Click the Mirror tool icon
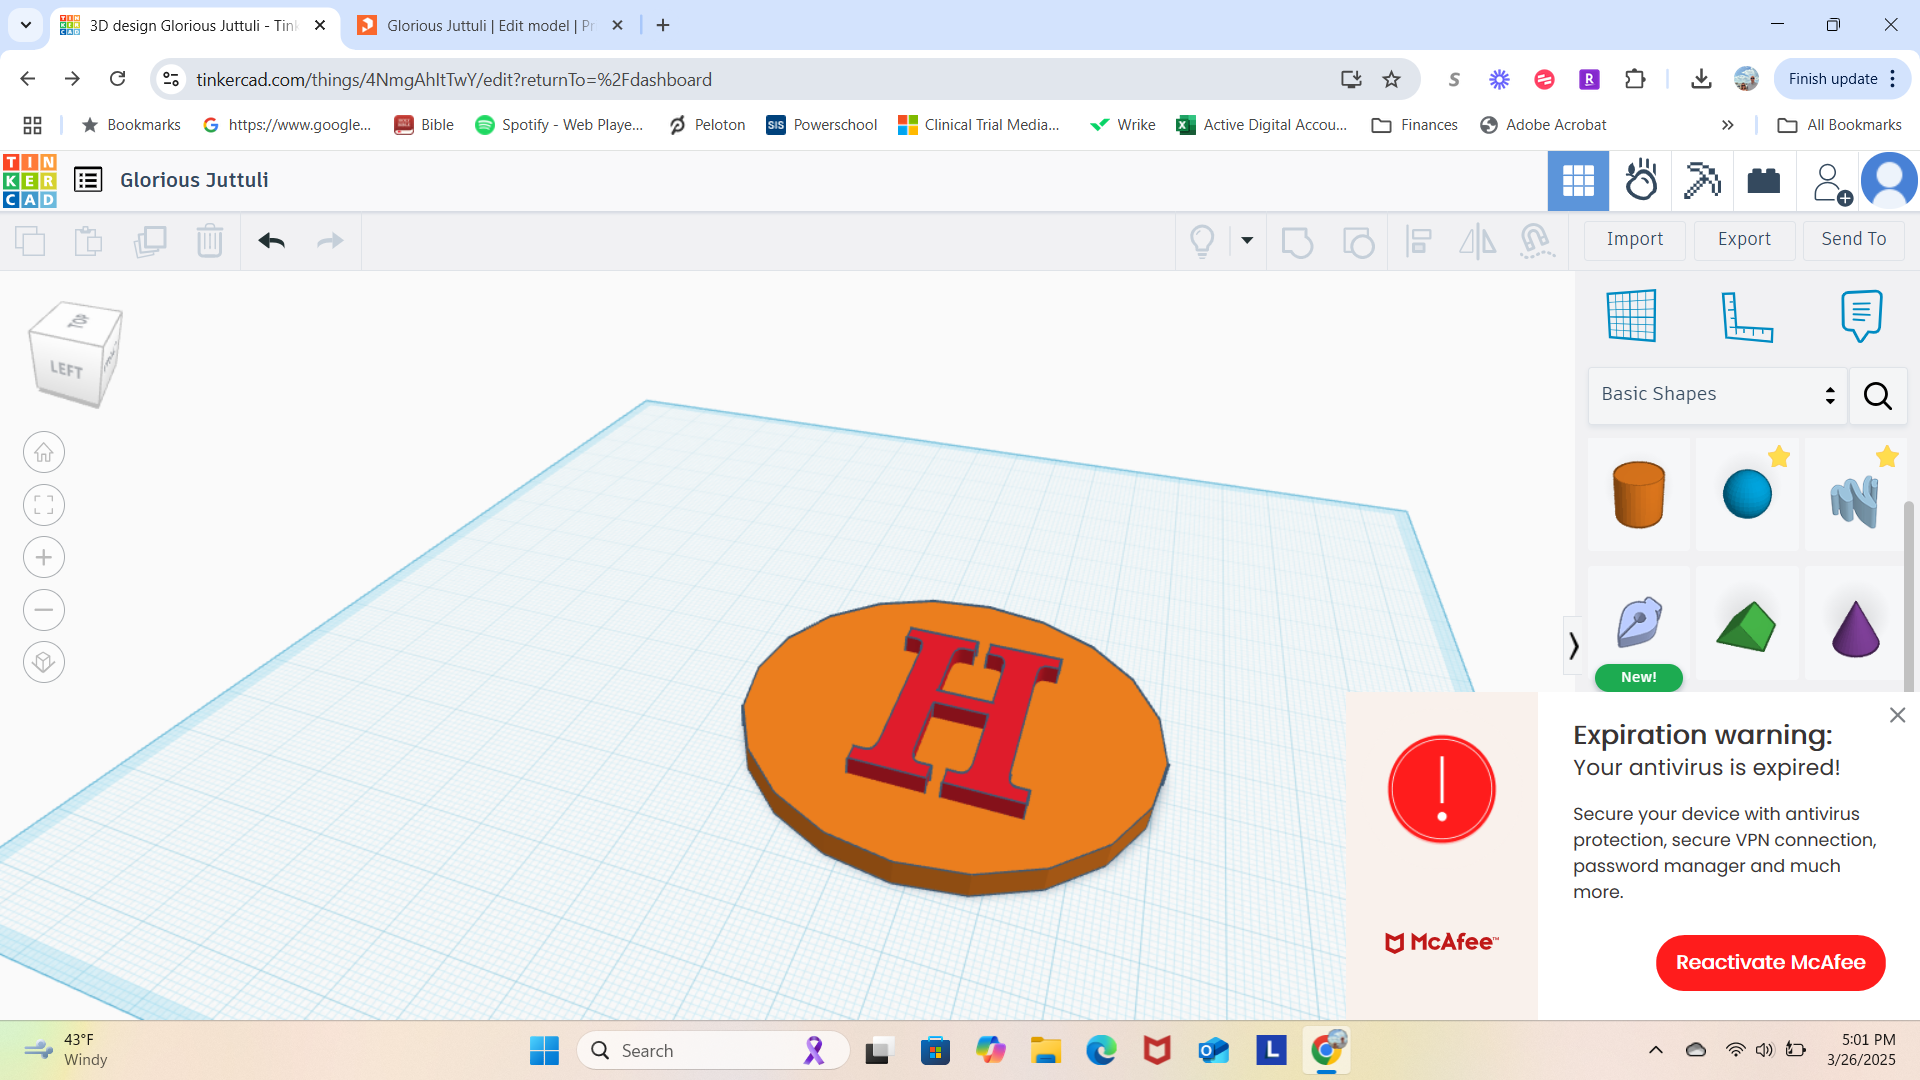The height and width of the screenshot is (1080, 1920). [1477, 242]
